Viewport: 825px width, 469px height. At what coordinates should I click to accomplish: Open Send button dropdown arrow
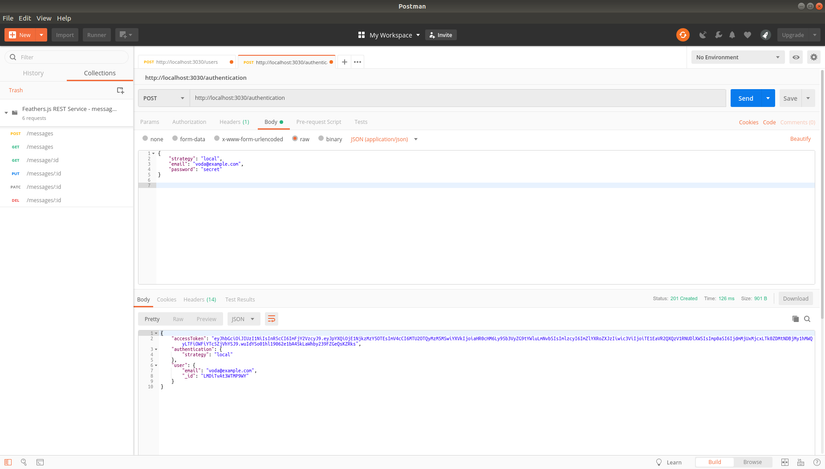coord(768,98)
